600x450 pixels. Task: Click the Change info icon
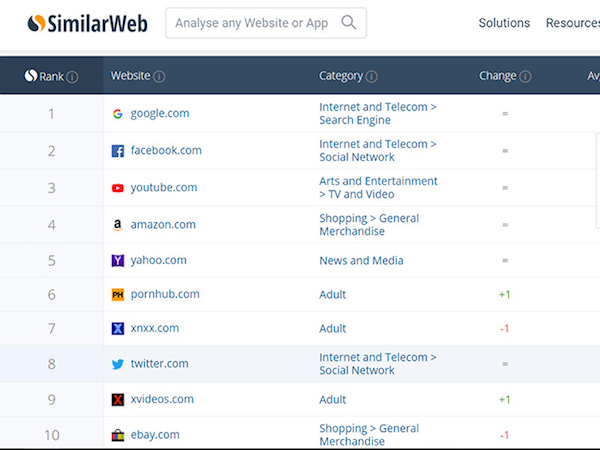point(525,77)
